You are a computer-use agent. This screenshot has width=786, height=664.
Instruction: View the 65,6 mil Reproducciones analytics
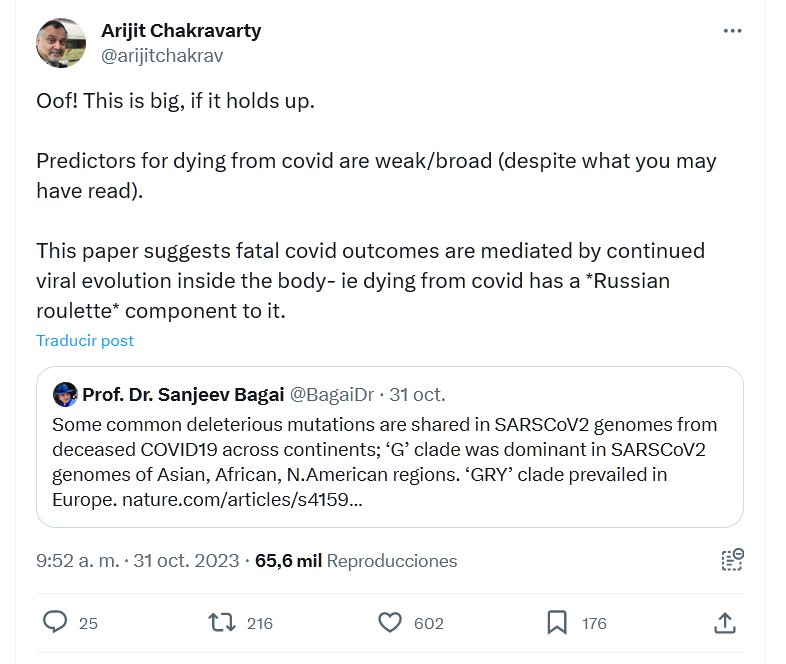tap(356, 561)
